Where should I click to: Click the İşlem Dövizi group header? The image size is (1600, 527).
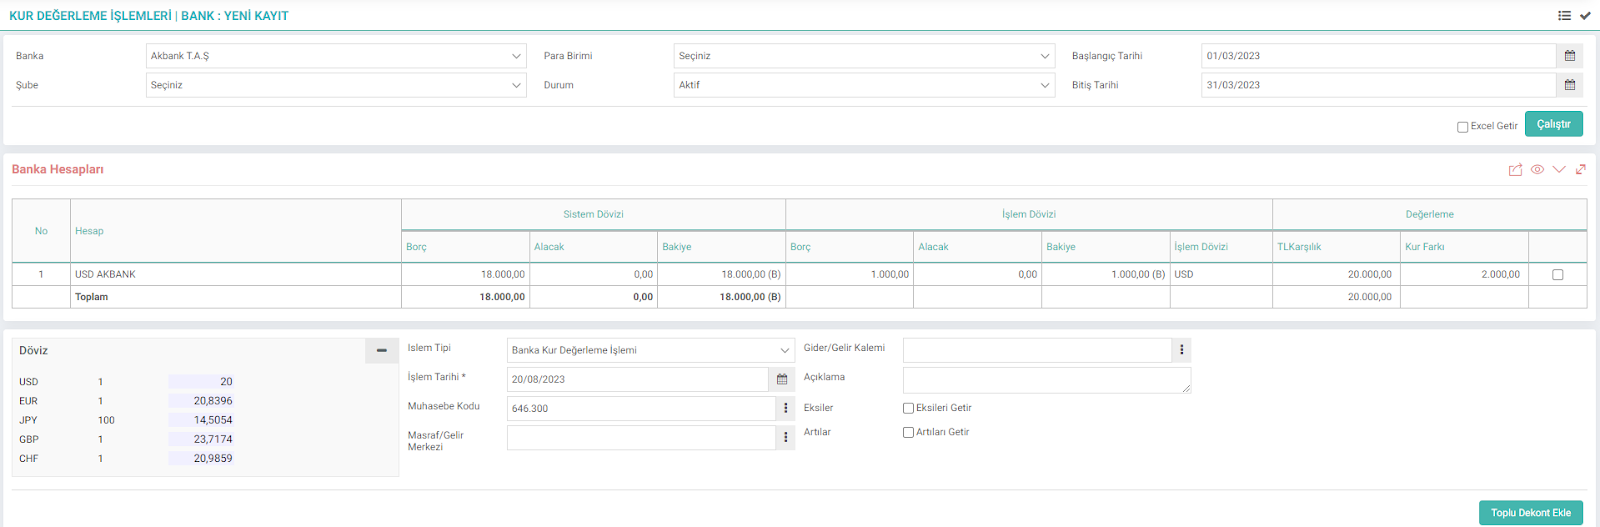pos(1029,214)
